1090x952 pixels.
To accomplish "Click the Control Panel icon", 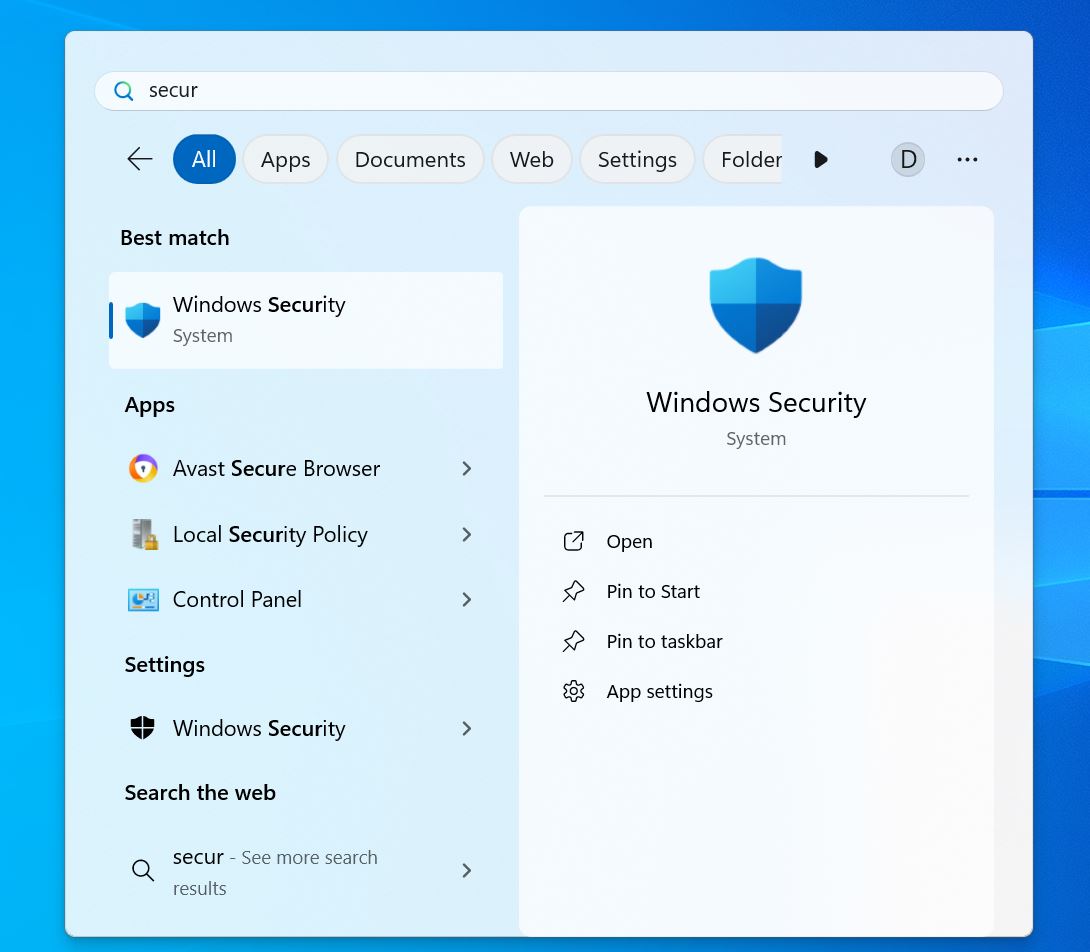I will (143, 599).
